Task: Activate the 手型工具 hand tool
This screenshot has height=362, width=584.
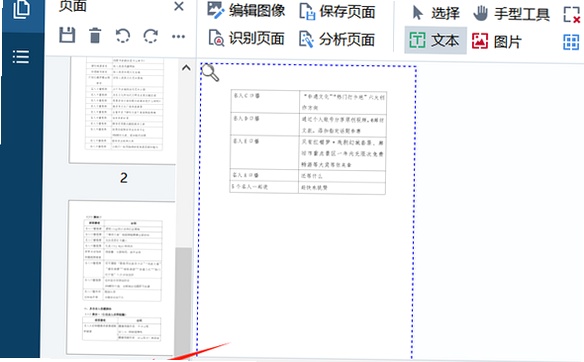Action: (x=511, y=14)
